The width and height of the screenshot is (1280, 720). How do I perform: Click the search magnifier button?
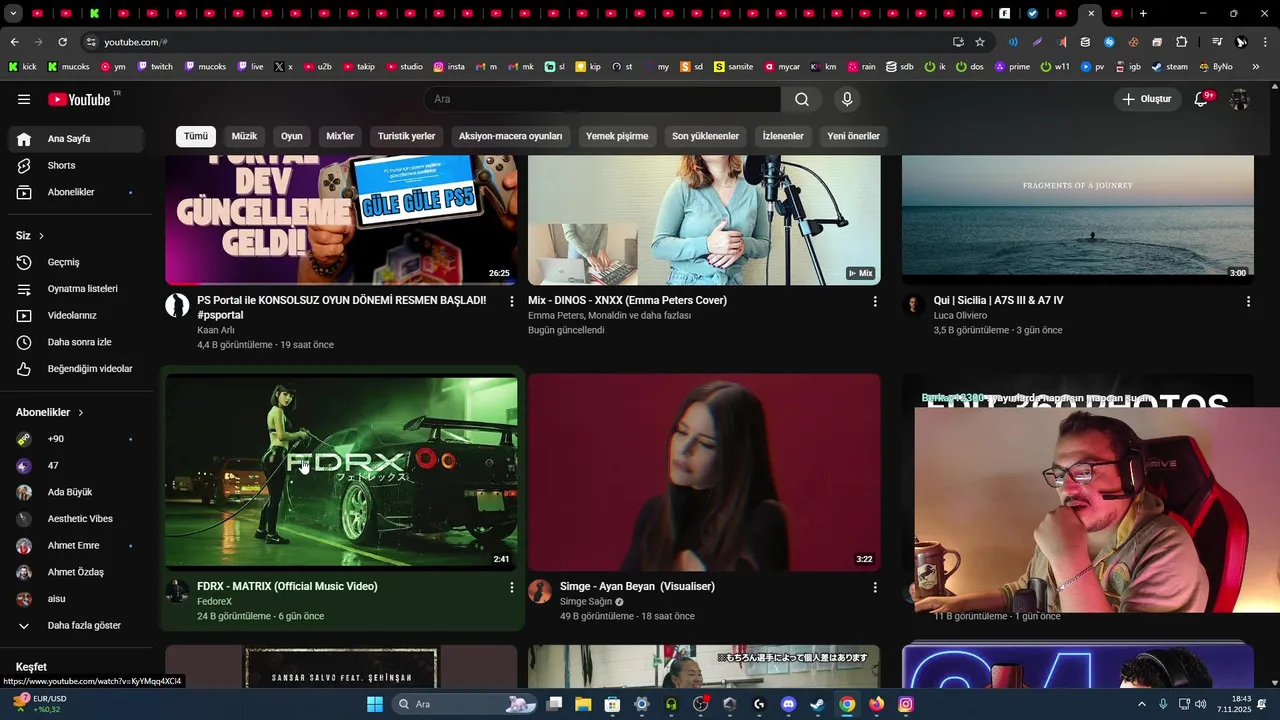pos(802,99)
